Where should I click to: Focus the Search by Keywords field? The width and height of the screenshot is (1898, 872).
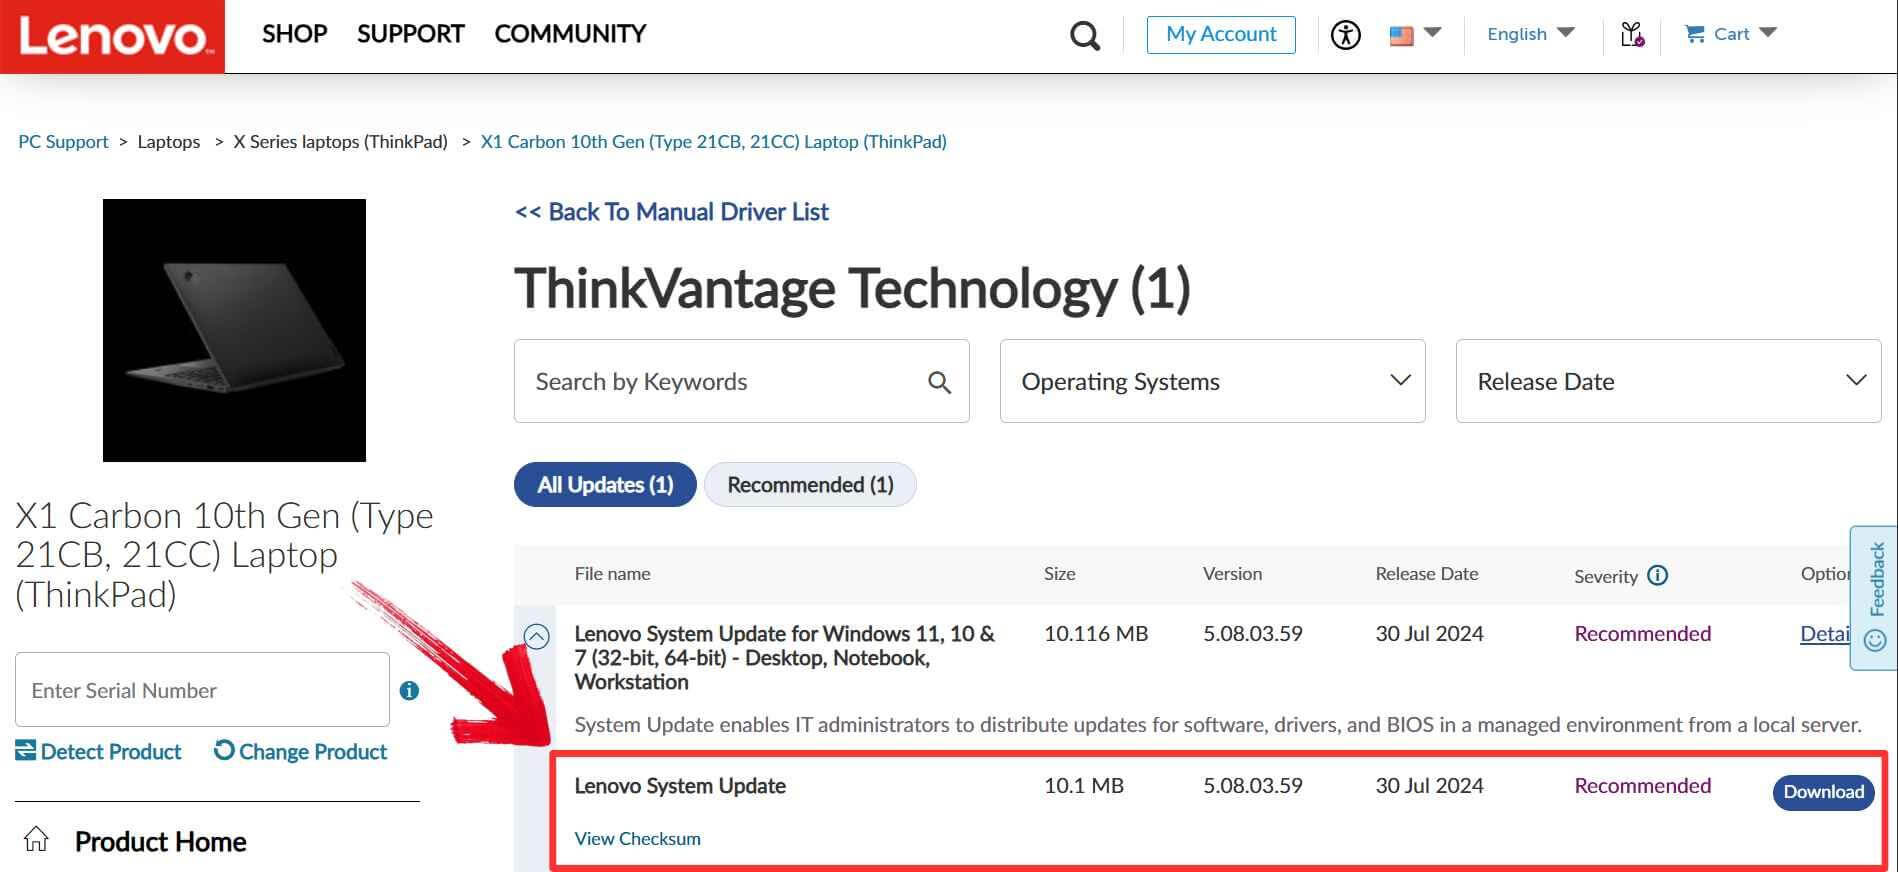click(741, 381)
